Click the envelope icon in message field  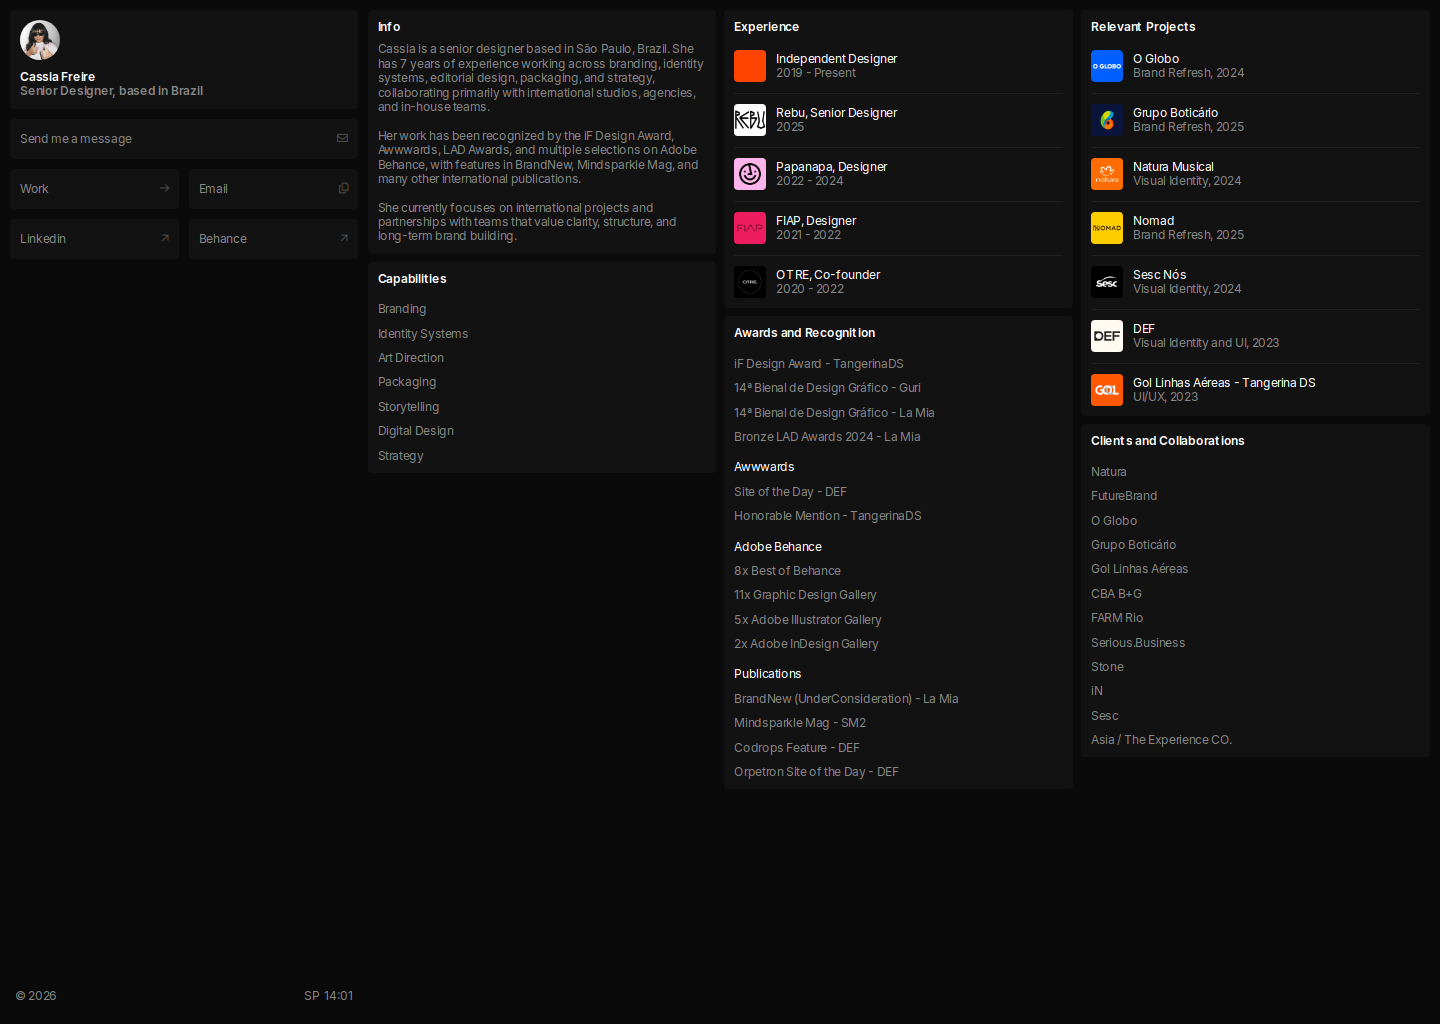(x=342, y=139)
